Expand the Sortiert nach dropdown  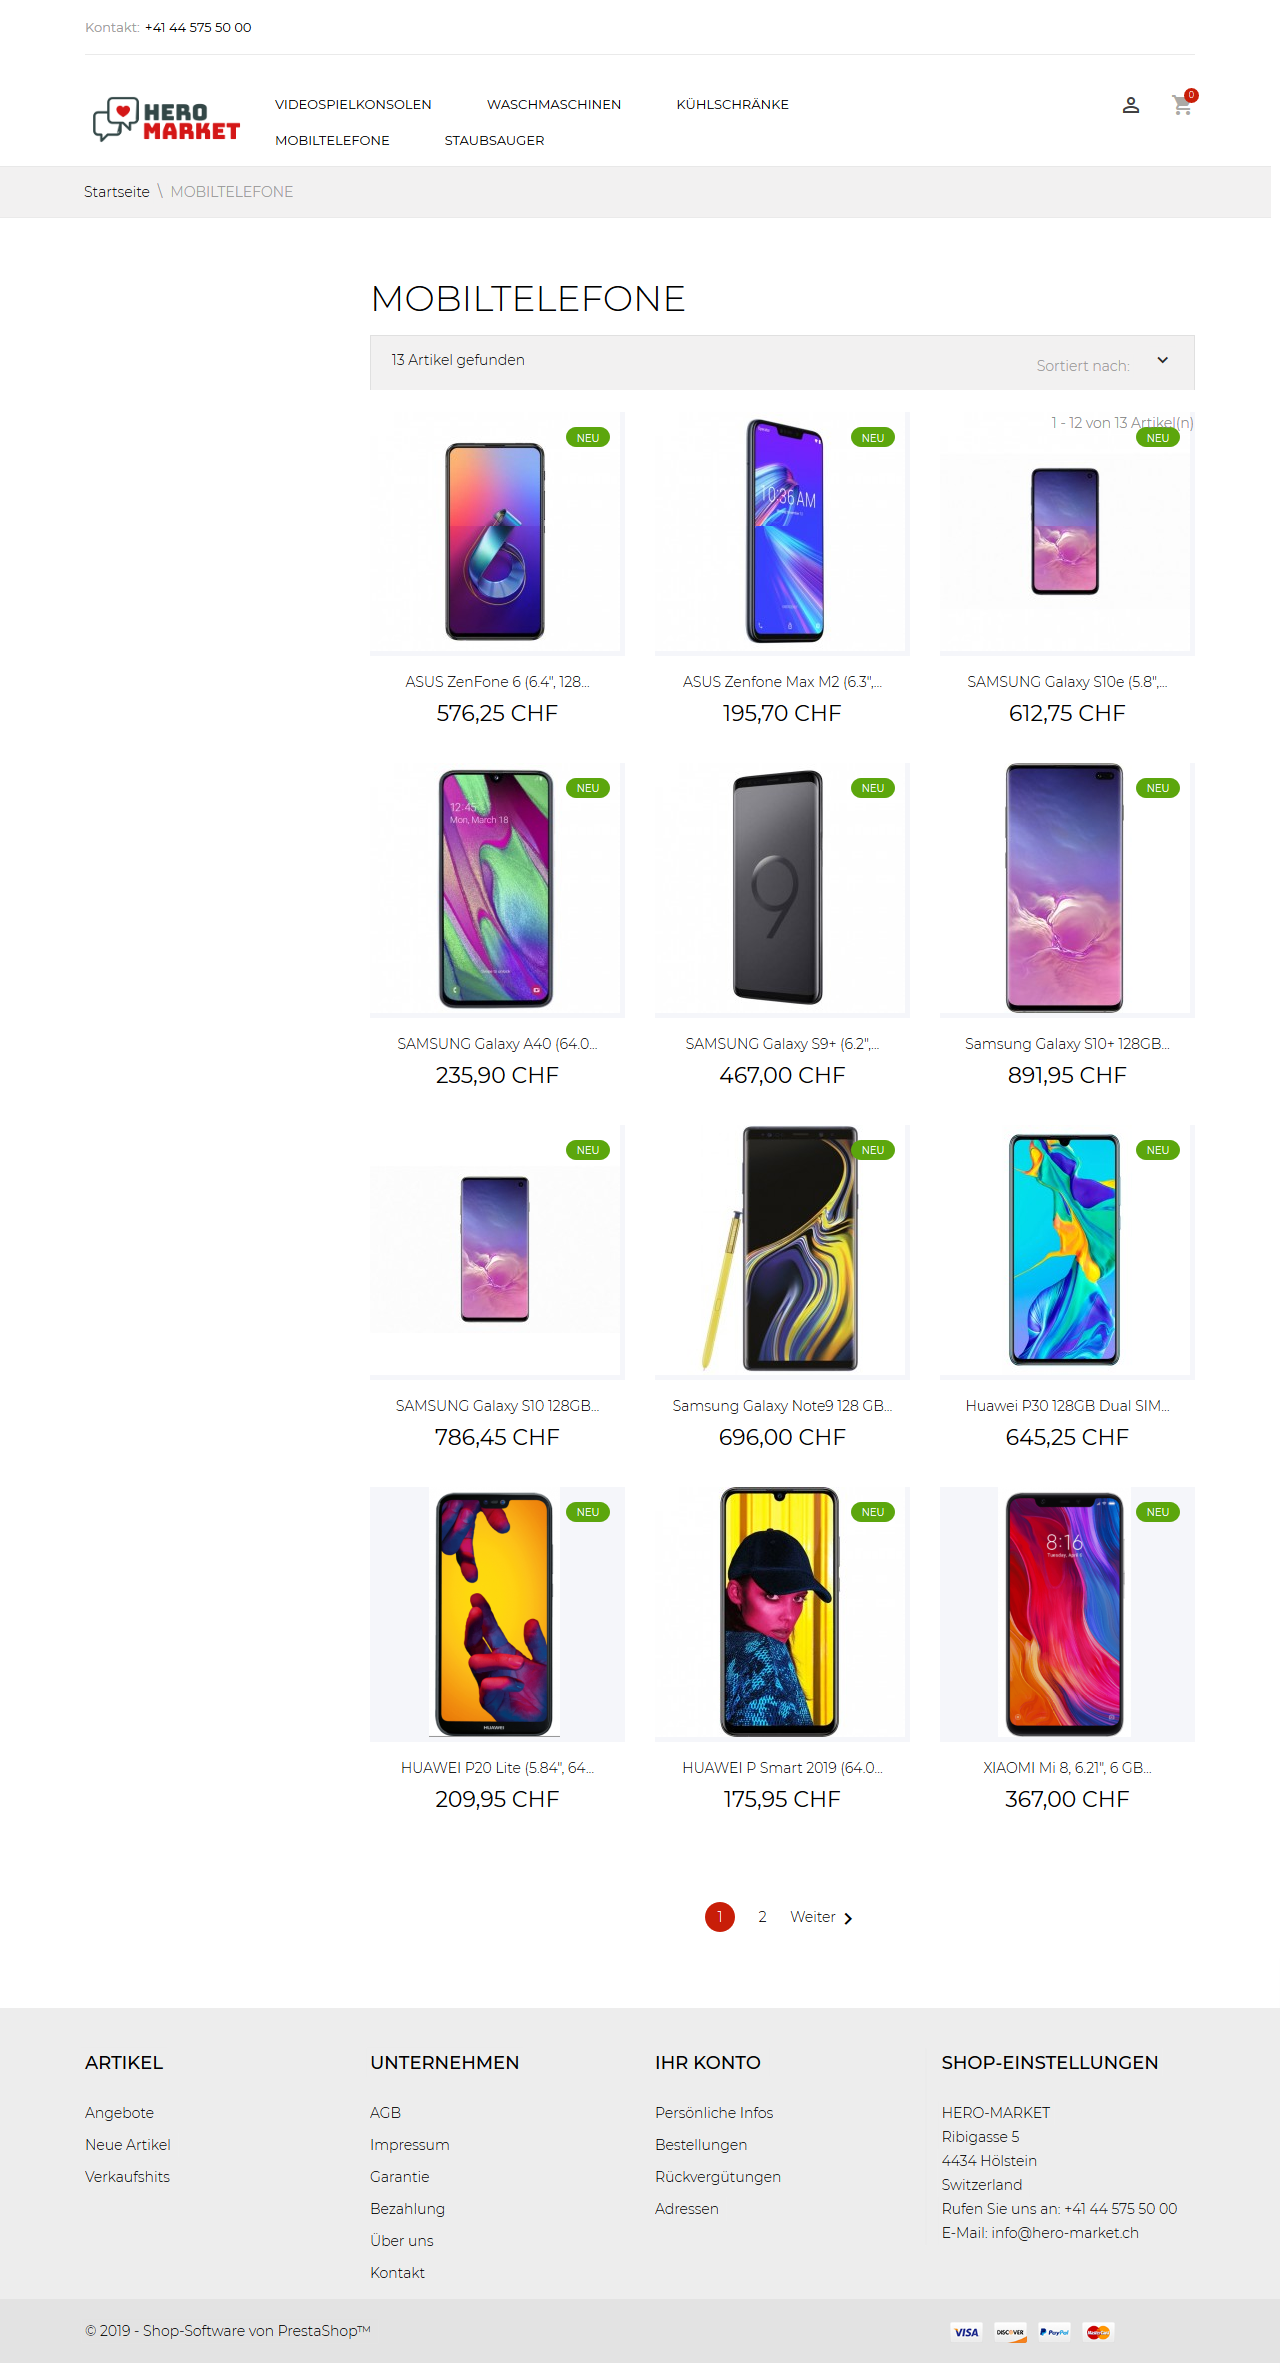click(1163, 361)
